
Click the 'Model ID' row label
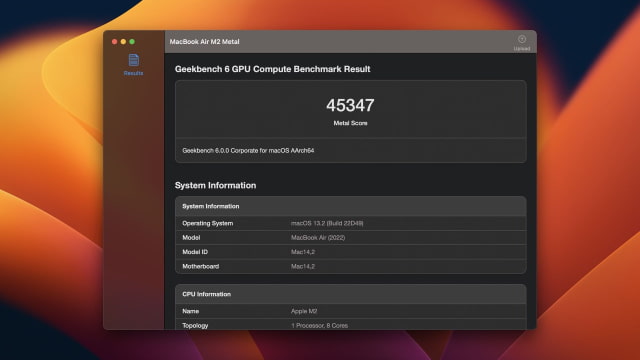point(195,252)
